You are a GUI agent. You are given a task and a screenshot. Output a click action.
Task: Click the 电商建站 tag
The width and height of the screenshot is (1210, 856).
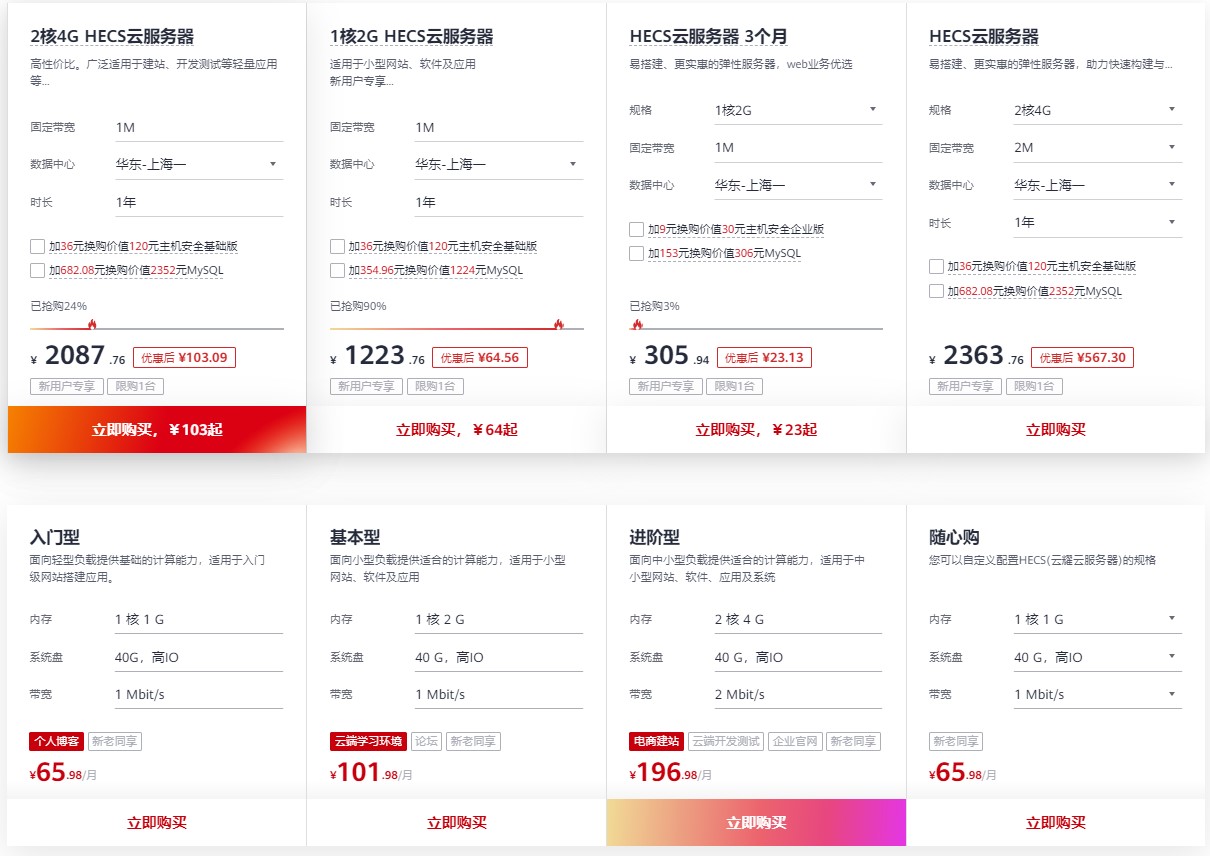coord(657,741)
